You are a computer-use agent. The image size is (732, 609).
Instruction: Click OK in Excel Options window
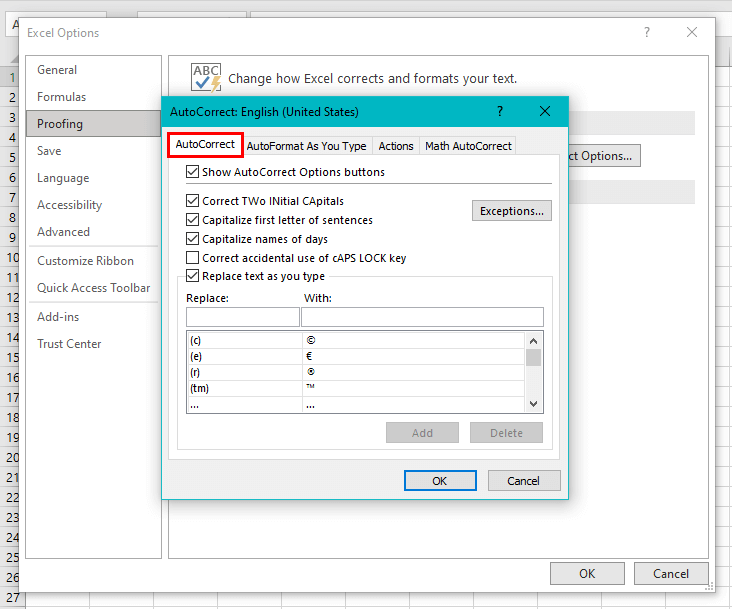click(587, 574)
